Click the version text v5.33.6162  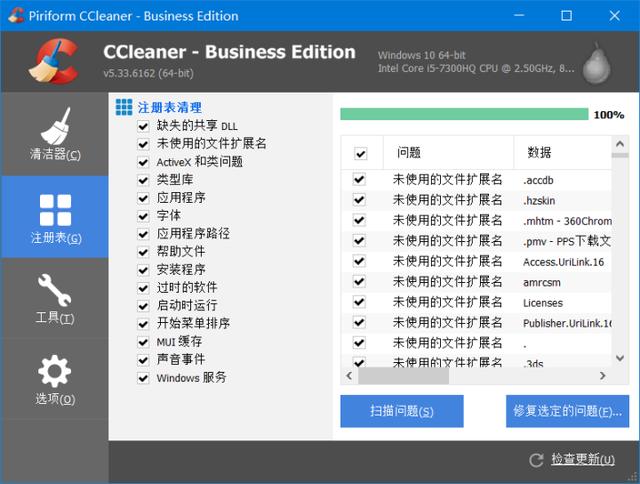point(148,73)
